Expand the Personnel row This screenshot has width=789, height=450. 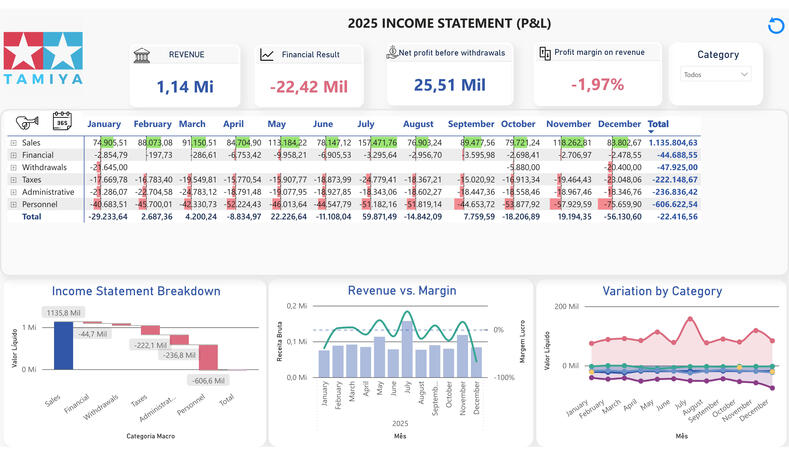(x=13, y=203)
